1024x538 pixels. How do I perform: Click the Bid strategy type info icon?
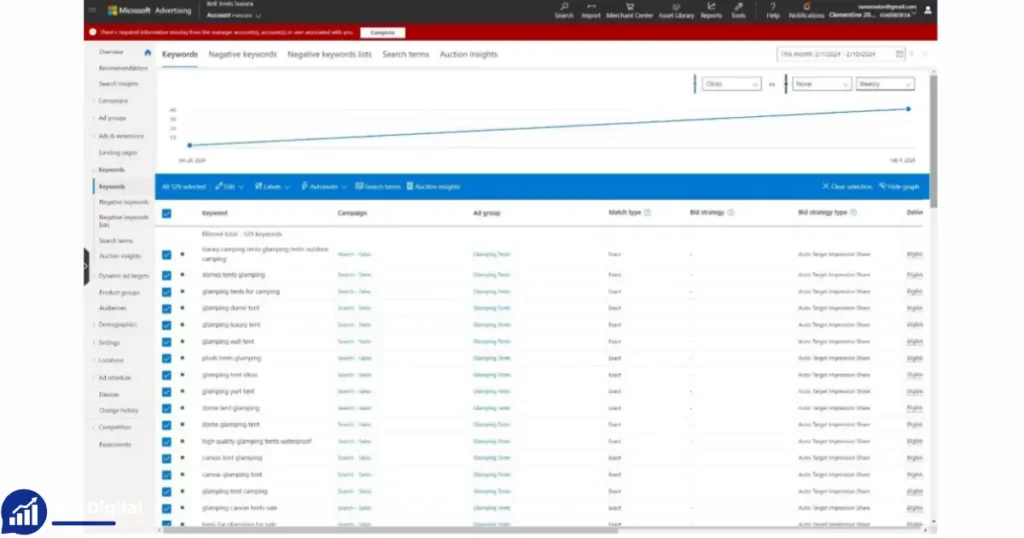[854, 212]
